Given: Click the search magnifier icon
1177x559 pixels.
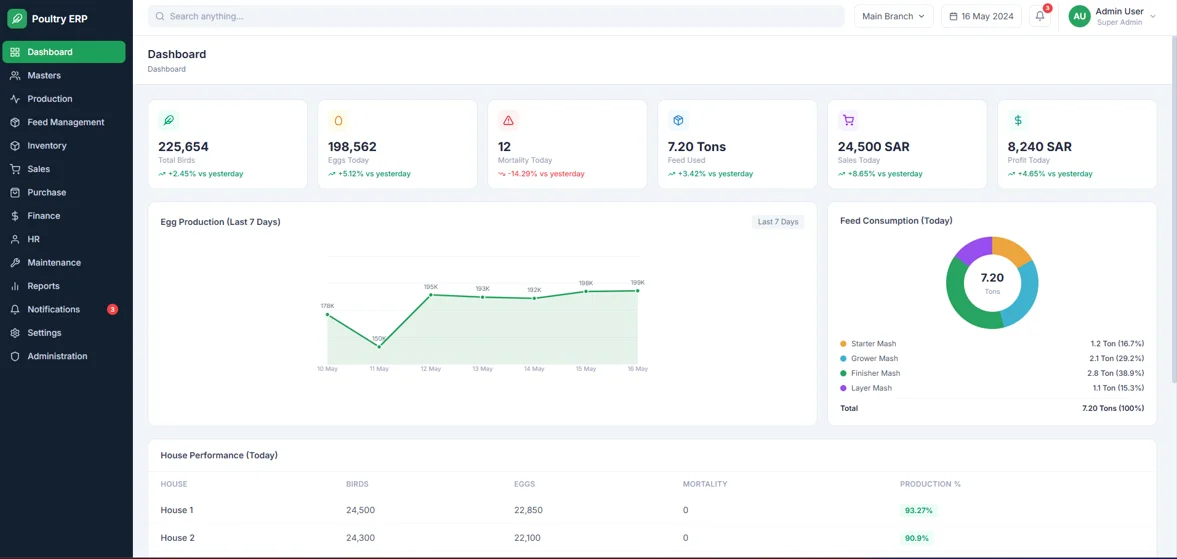Looking at the screenshot, I should point(160,16).
